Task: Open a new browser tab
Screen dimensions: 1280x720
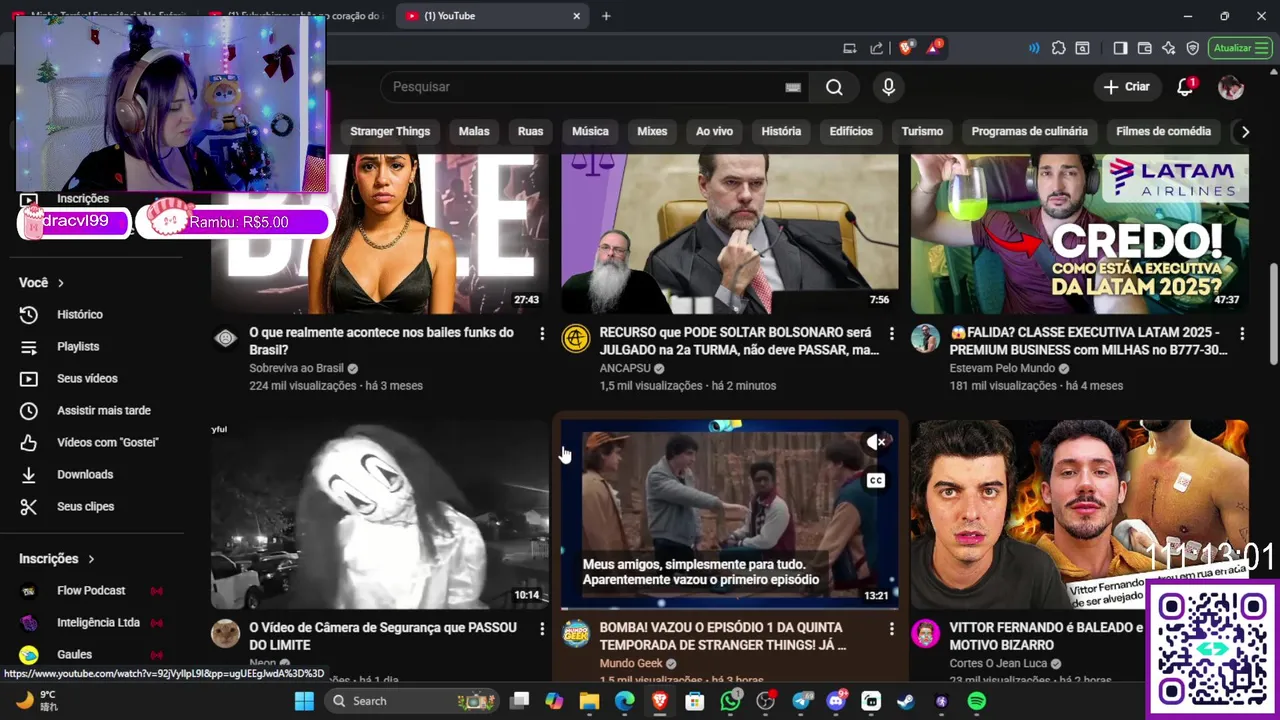Action: point(606,16)
